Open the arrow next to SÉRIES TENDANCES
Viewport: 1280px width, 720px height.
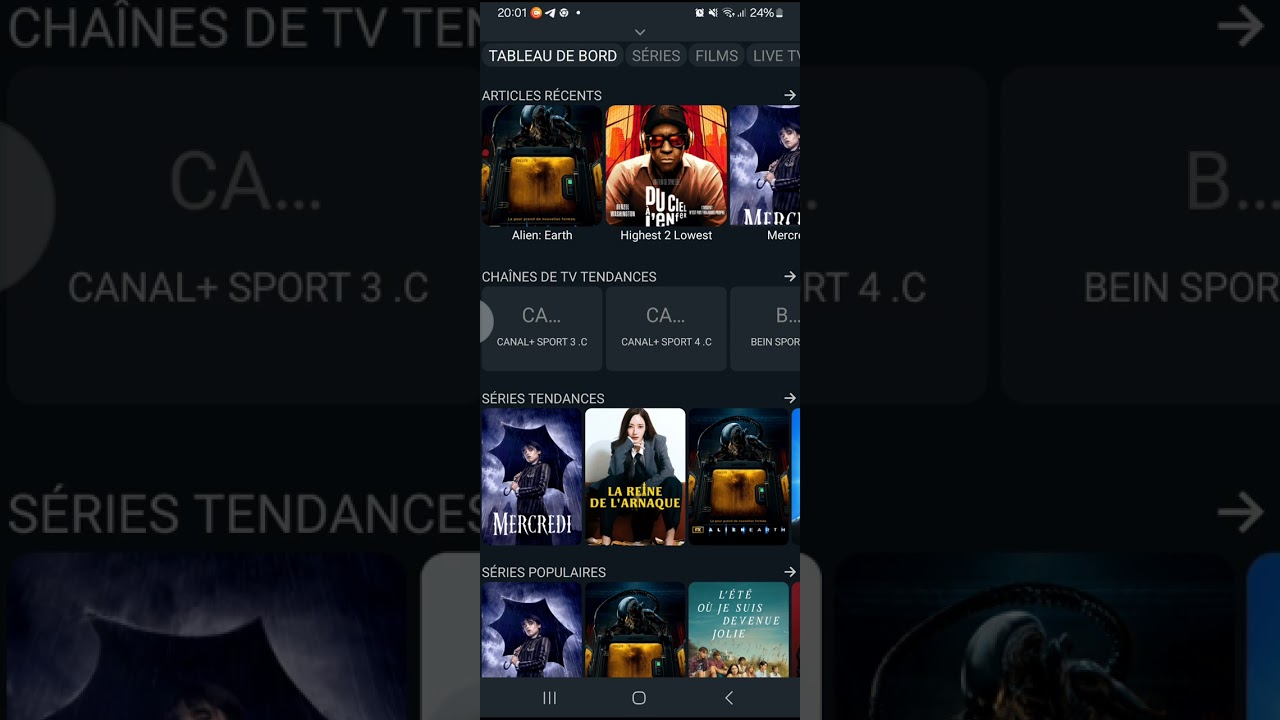click(x=789, y=398)
